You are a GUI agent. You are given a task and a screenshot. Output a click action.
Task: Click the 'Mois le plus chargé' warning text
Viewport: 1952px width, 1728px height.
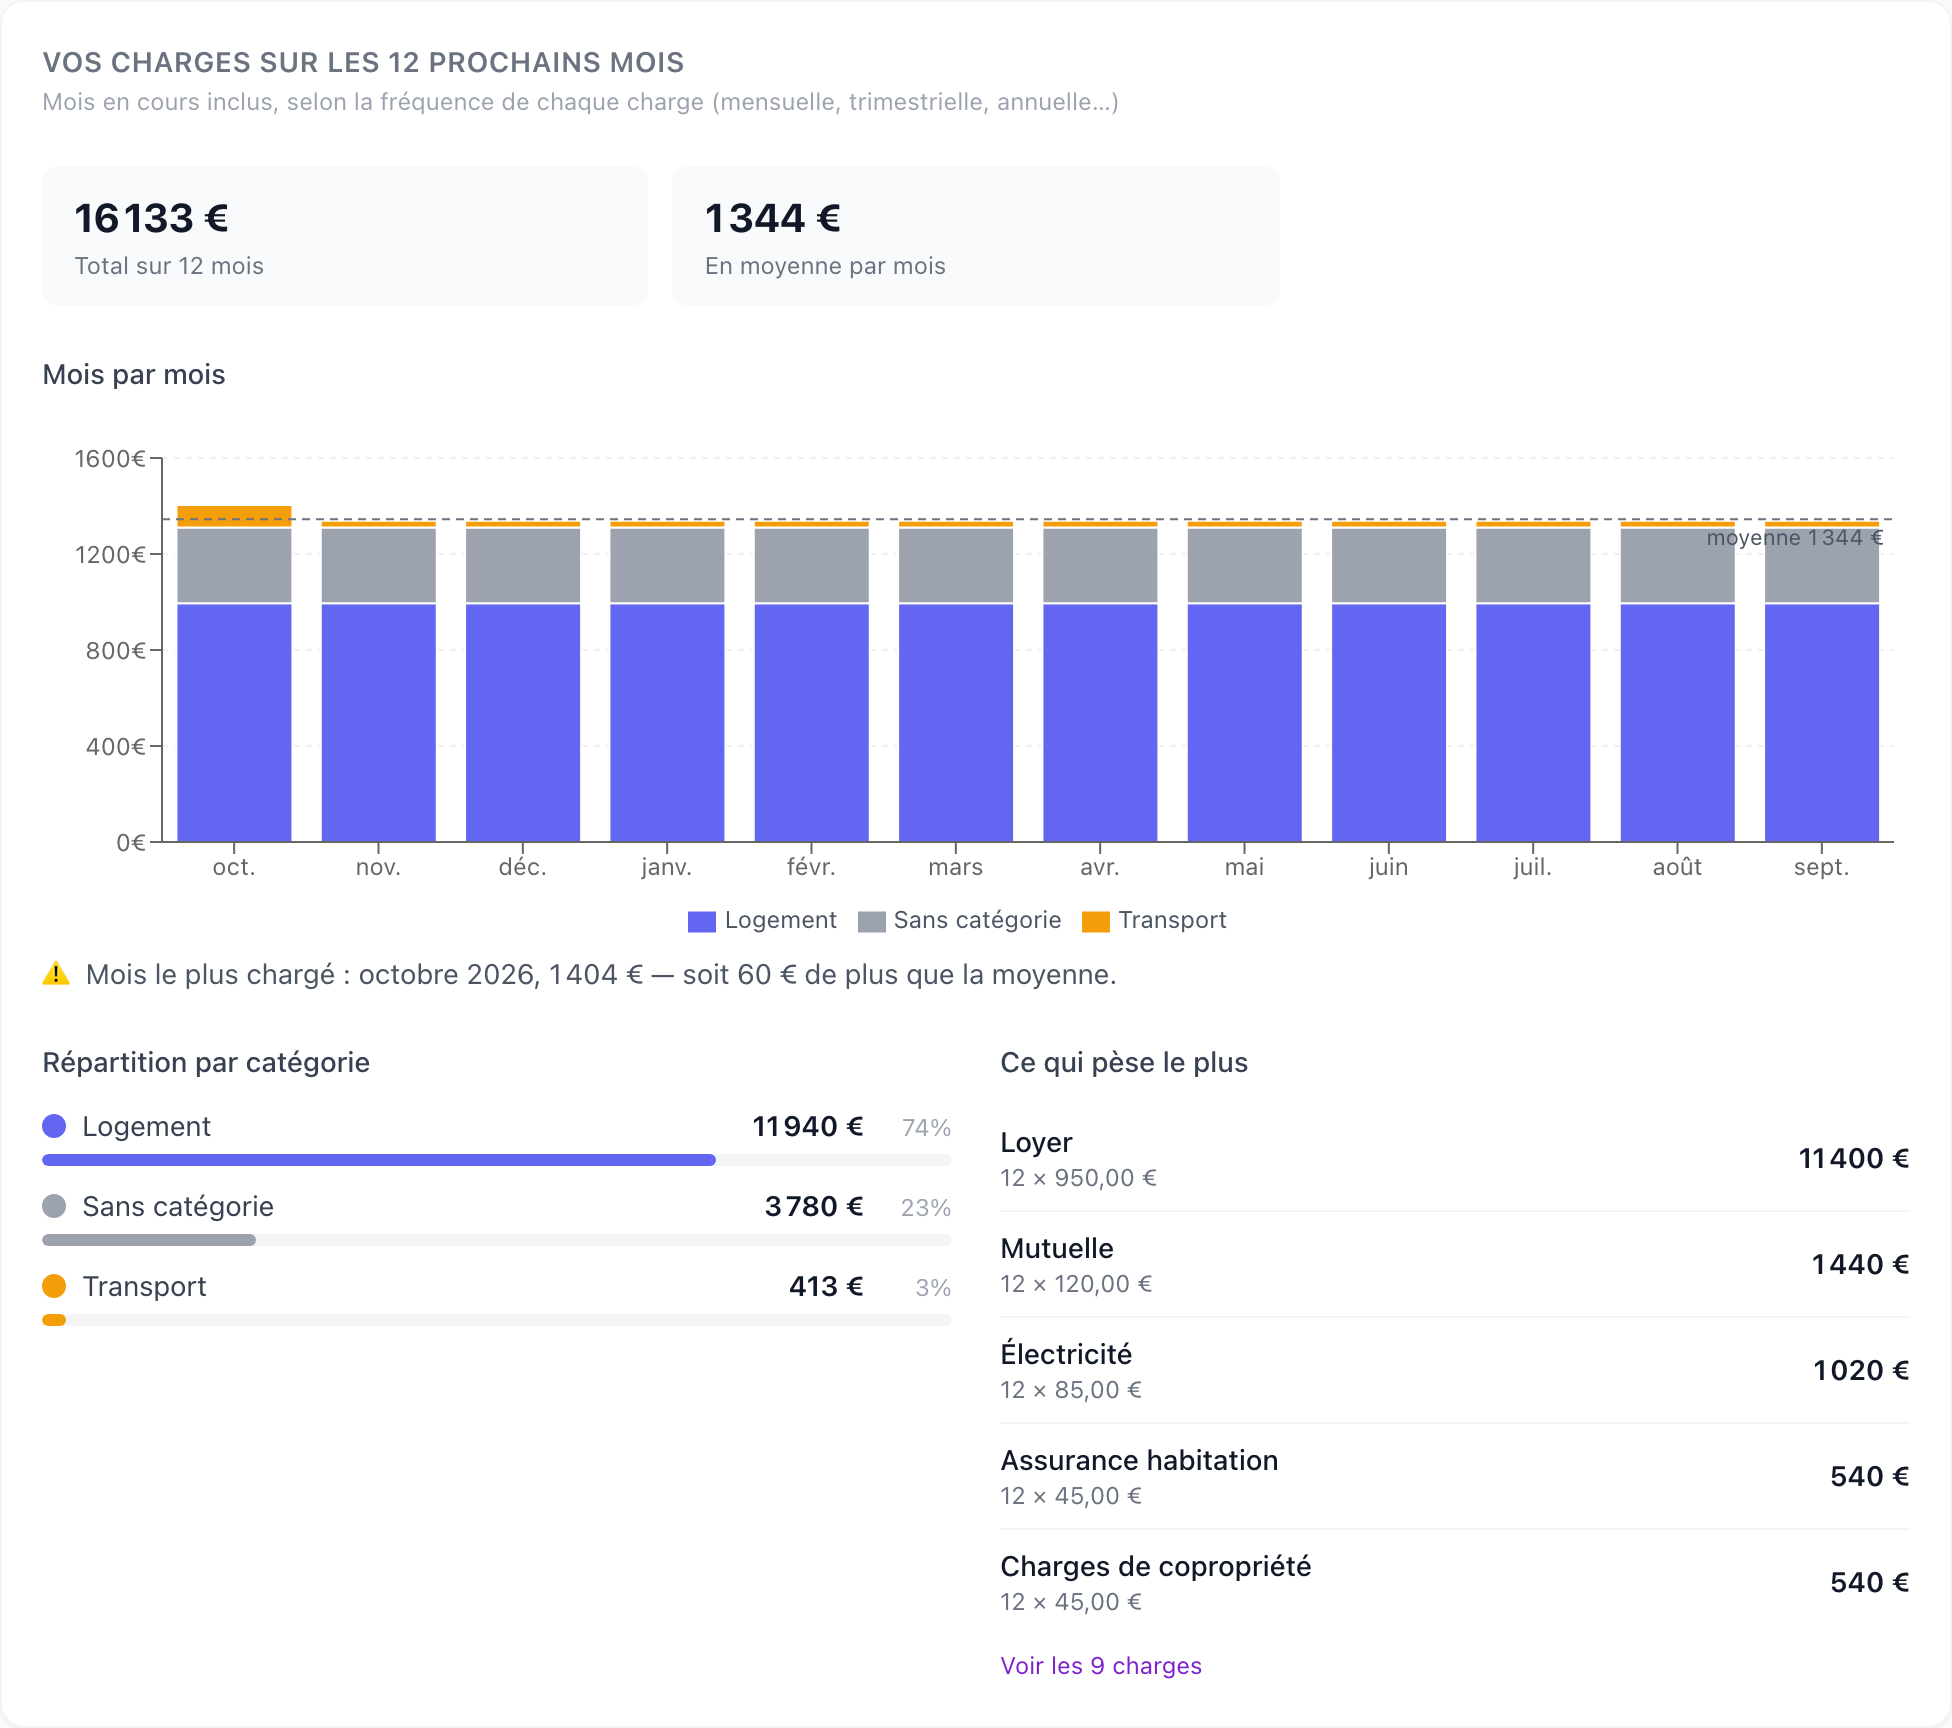[x=601, y=974]
